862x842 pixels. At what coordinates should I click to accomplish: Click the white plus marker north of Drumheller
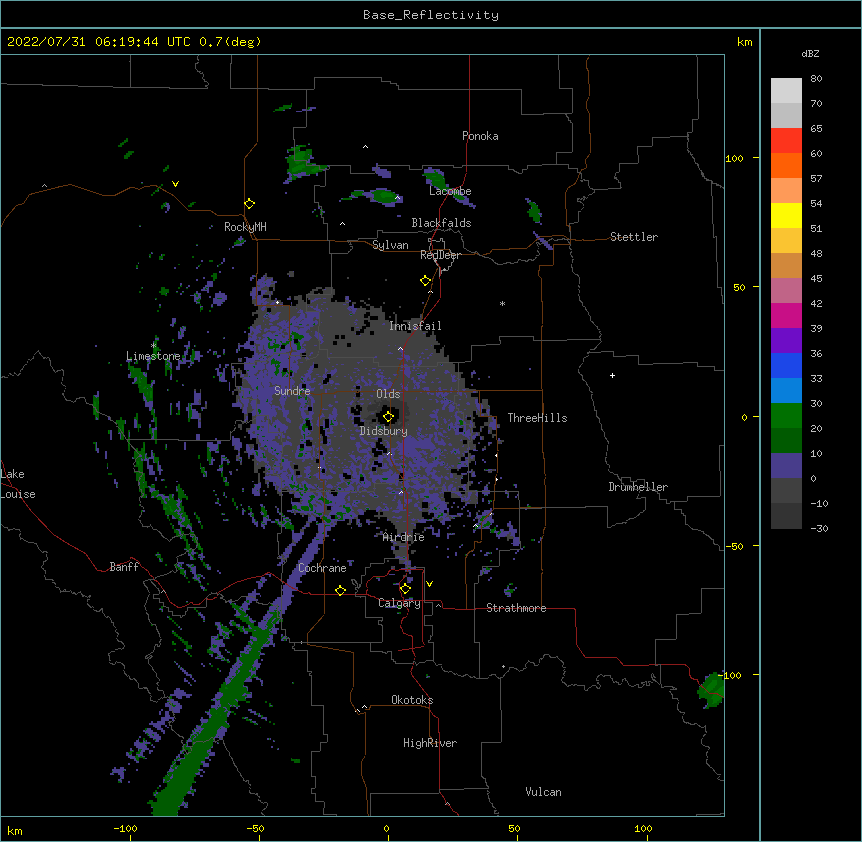[612, 375]
